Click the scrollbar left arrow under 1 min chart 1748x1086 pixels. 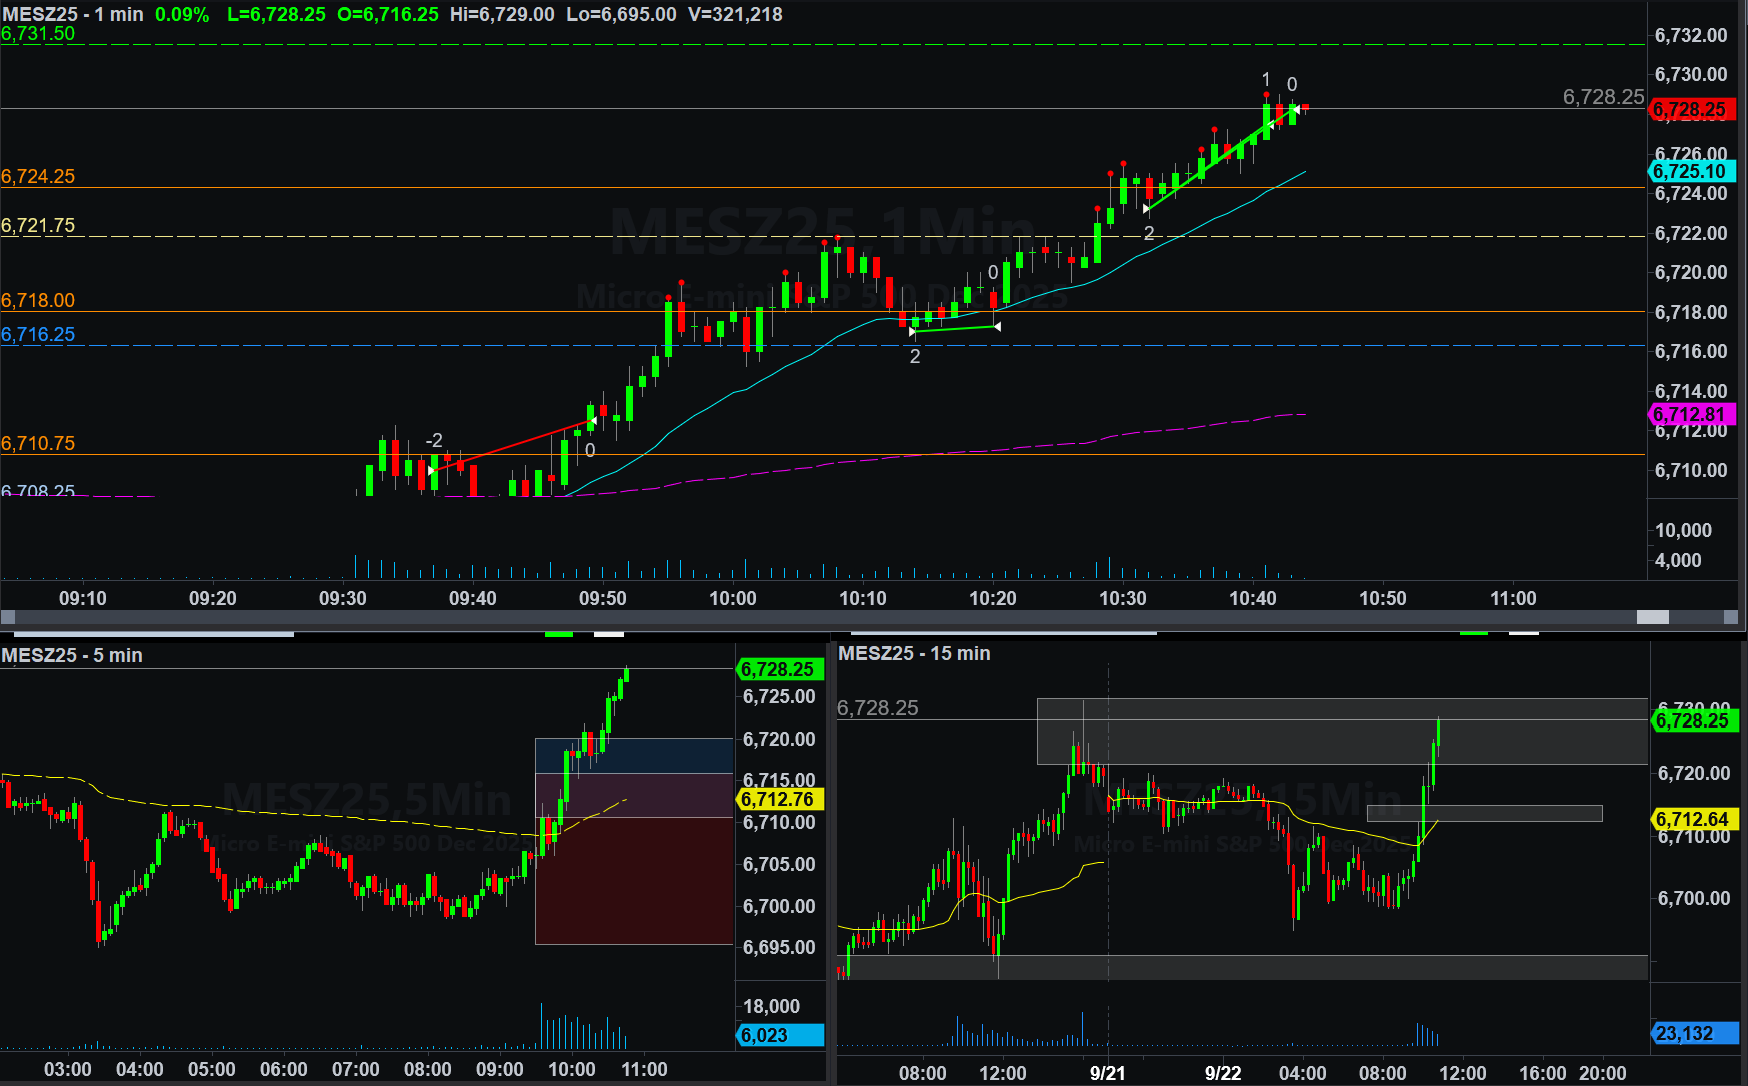pos(8,617)
